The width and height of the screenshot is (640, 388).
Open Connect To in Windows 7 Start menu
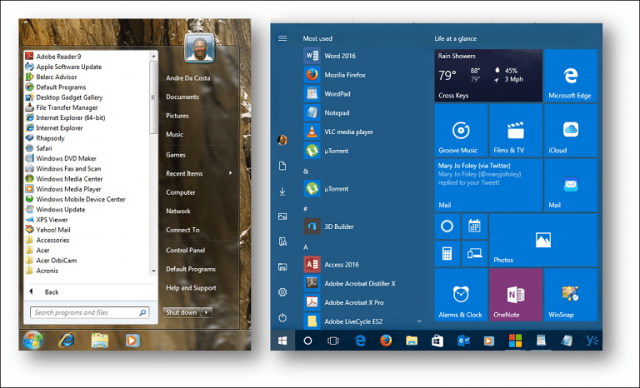coord(182,230)
